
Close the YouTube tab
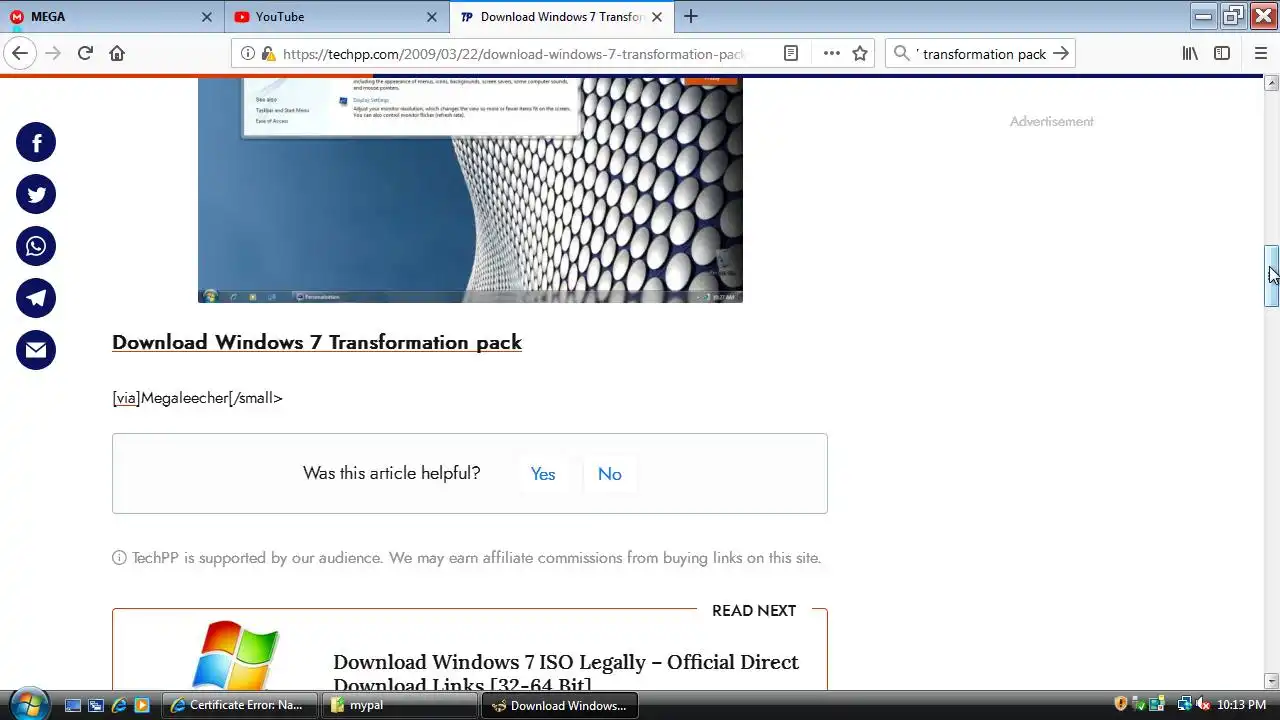[432, 17]
